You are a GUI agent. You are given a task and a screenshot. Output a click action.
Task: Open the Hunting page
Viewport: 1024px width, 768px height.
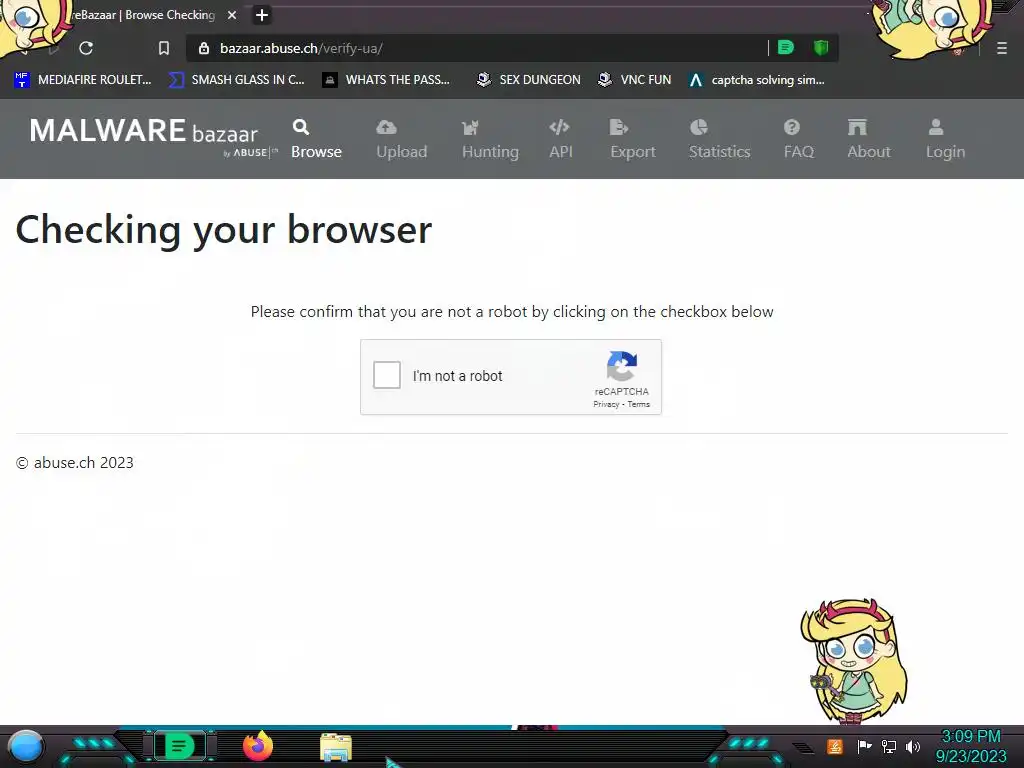click(x=490, y=139)
